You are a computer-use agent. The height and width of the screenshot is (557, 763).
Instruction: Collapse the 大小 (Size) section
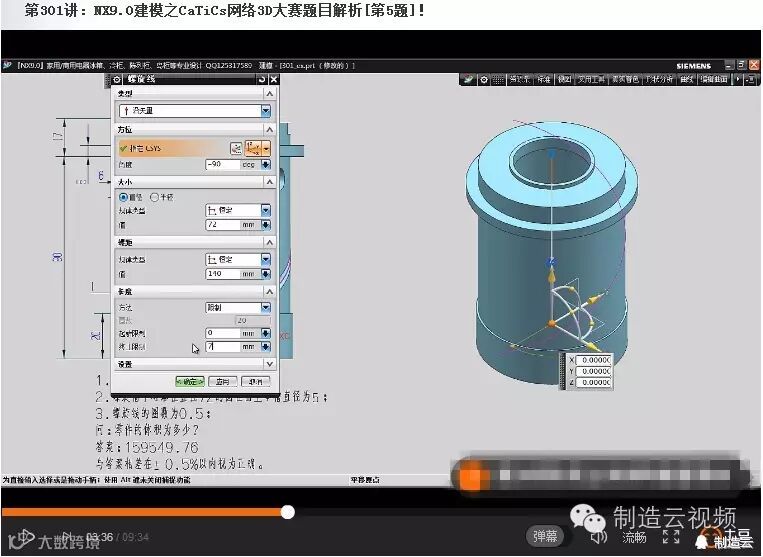pyautogui.click(x=270, y=181)
